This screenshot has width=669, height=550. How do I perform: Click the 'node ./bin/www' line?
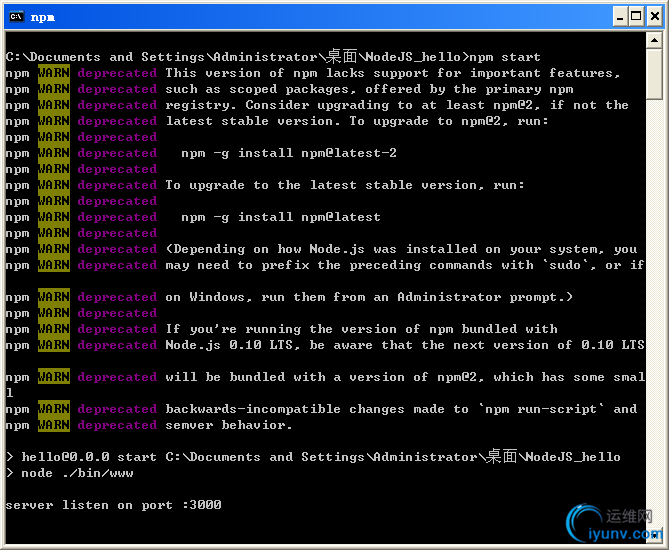(70, 473)
